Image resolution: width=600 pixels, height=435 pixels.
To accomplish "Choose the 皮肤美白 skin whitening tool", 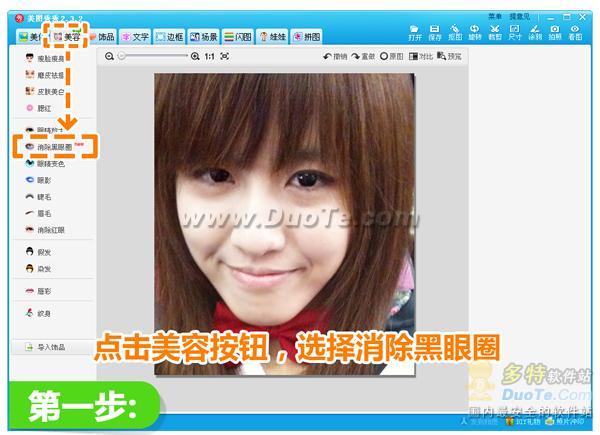I will (x=45, y=91).
